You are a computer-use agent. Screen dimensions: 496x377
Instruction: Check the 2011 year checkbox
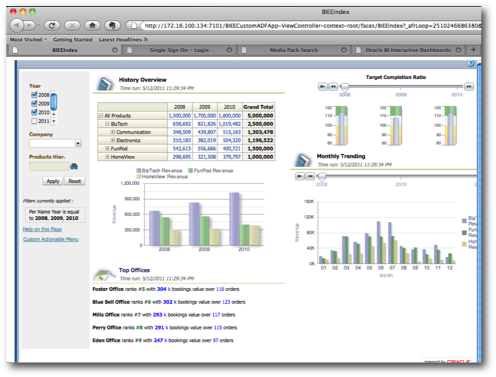tap(34, 121)
